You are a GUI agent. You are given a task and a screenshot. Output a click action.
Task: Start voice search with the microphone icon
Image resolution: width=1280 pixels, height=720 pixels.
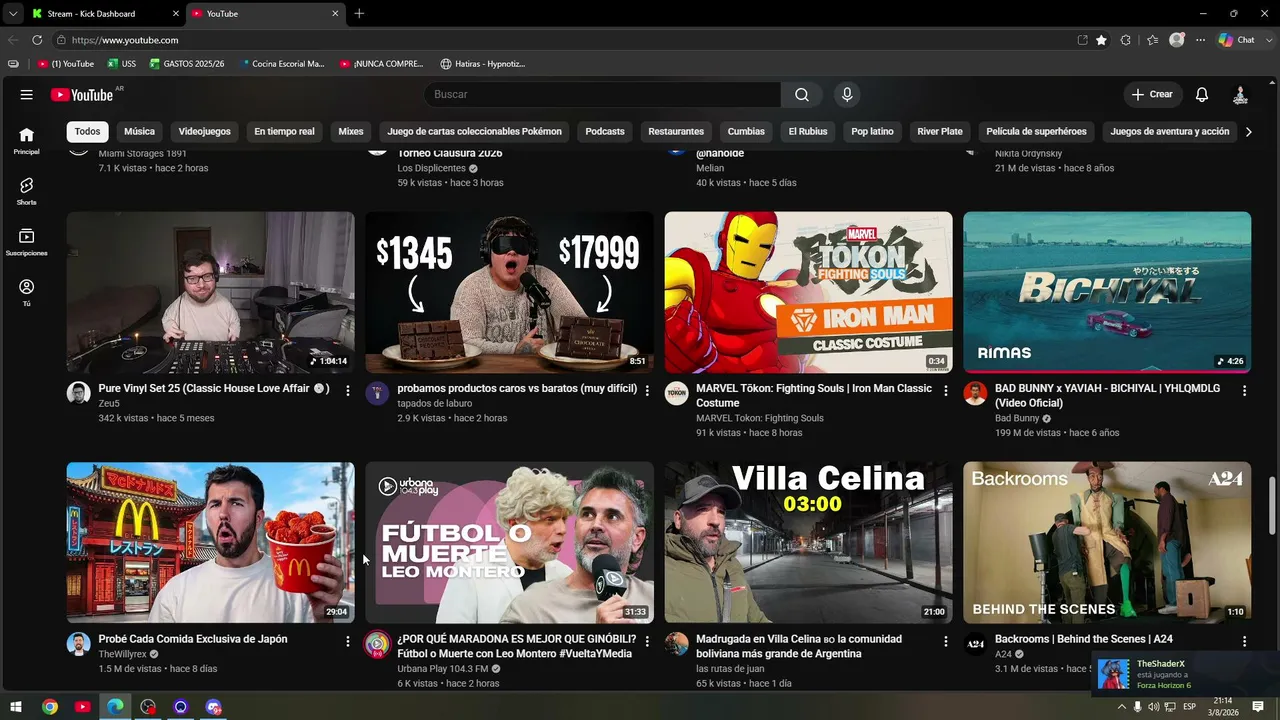point(847,95)
